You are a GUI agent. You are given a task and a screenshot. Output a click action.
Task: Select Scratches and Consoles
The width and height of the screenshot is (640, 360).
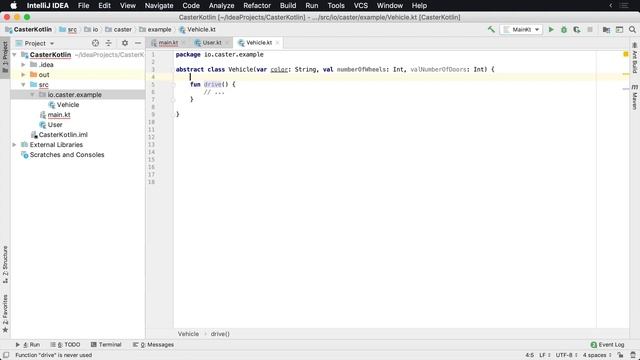(67, 155)
